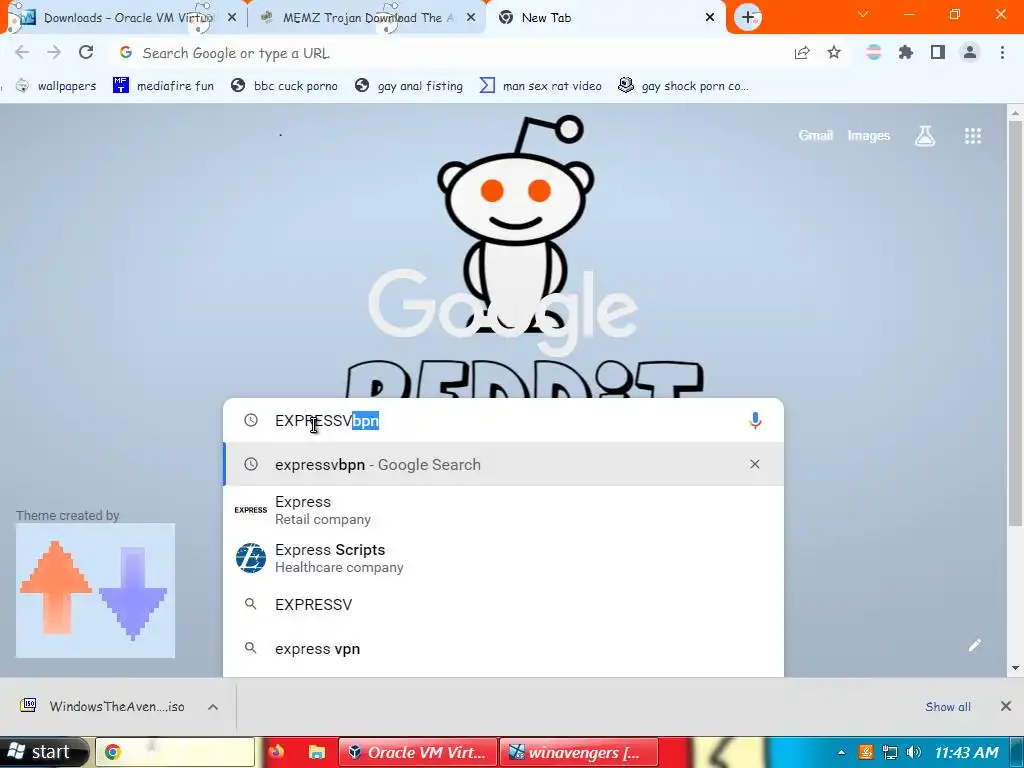
Task: Start voice search with the microphone
Action: click(x=755, y=421)
